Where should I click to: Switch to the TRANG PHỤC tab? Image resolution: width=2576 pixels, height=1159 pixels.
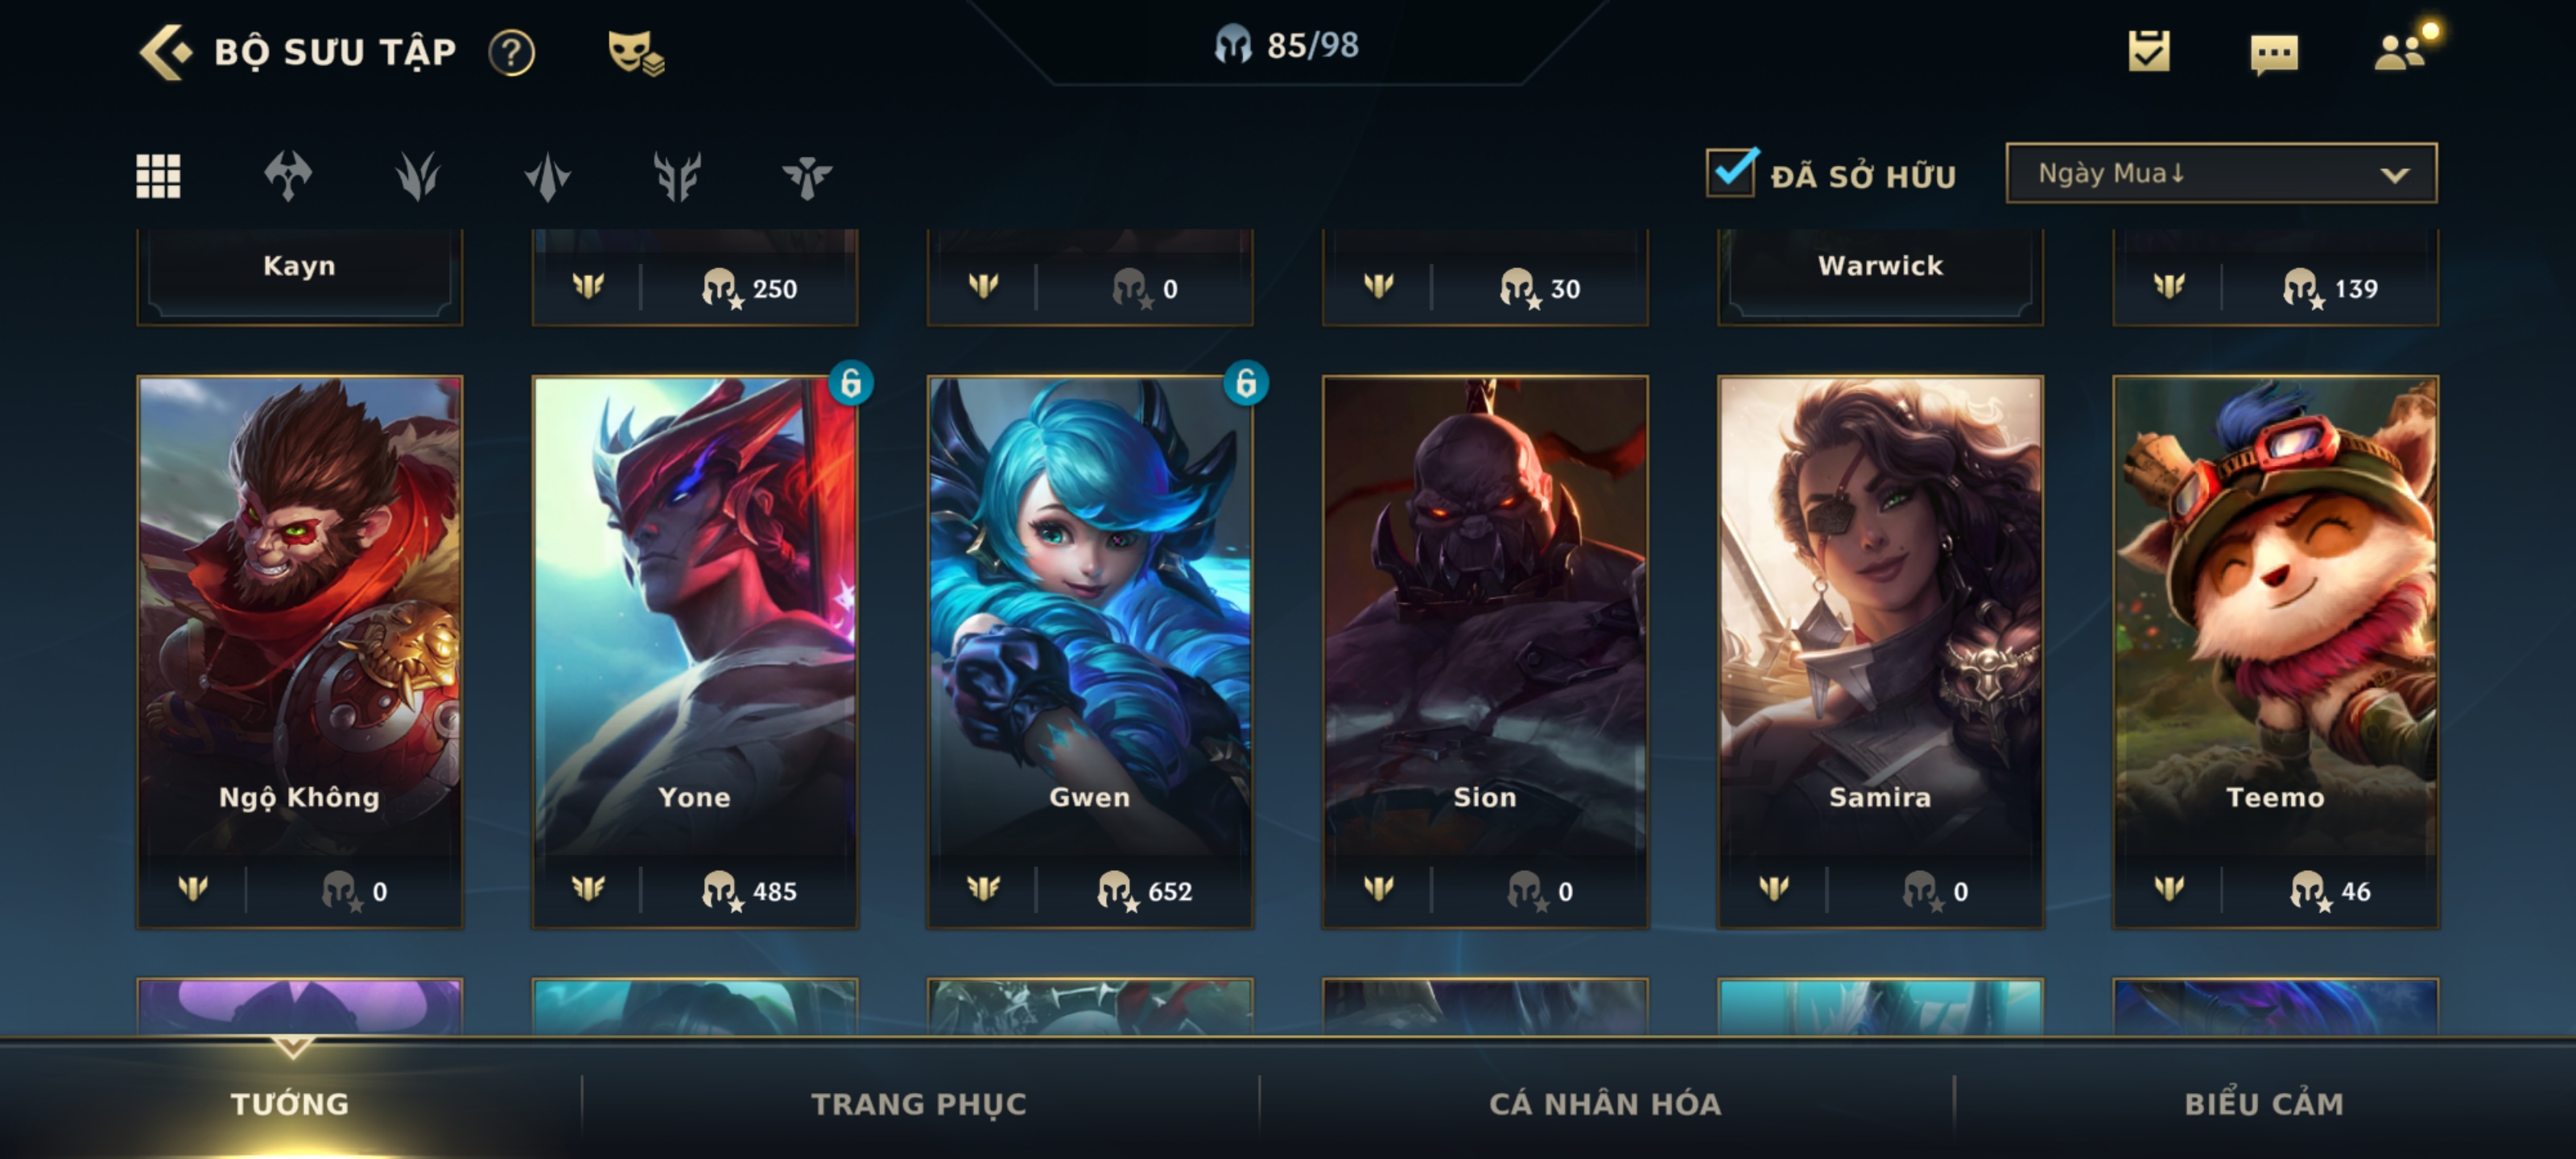[918, 1103]
